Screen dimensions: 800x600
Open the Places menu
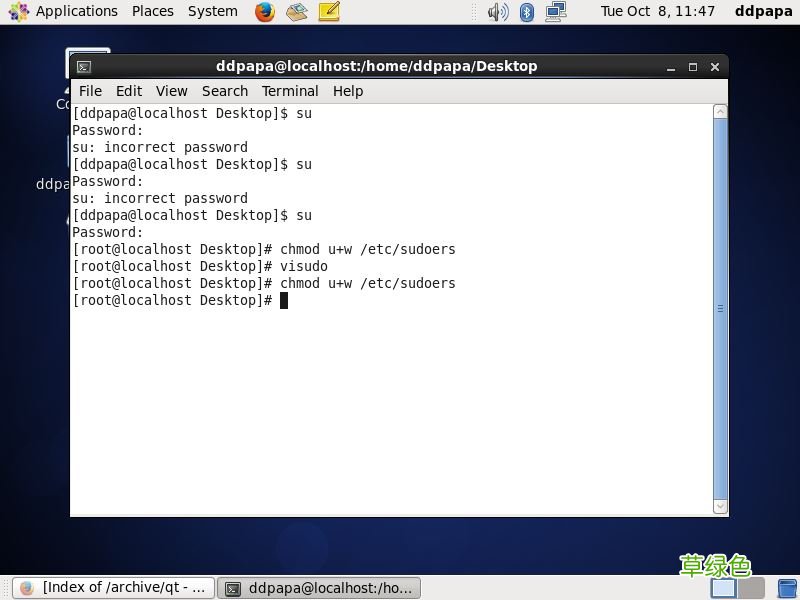click(x=152, y=11)
